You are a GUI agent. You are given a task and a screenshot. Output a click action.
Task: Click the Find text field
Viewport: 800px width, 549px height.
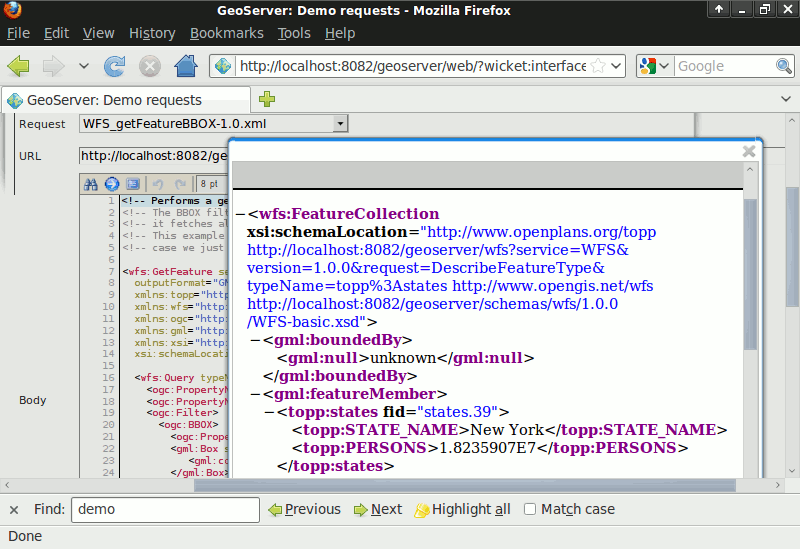[165, 509]
